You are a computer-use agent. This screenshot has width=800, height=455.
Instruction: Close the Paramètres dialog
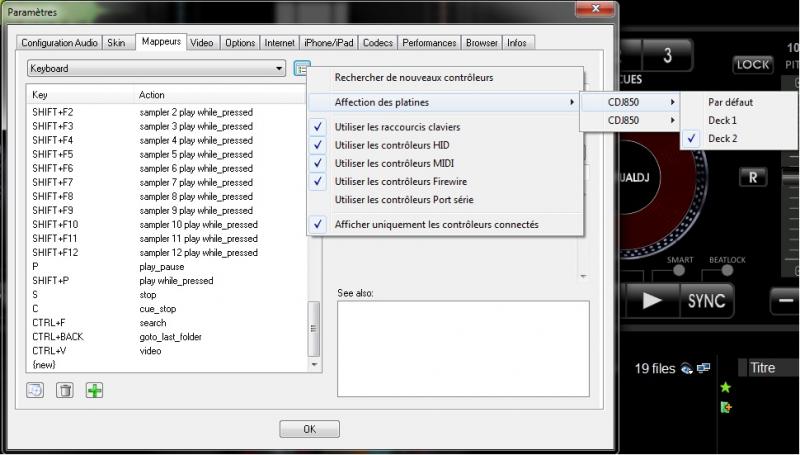click(594, 9)
